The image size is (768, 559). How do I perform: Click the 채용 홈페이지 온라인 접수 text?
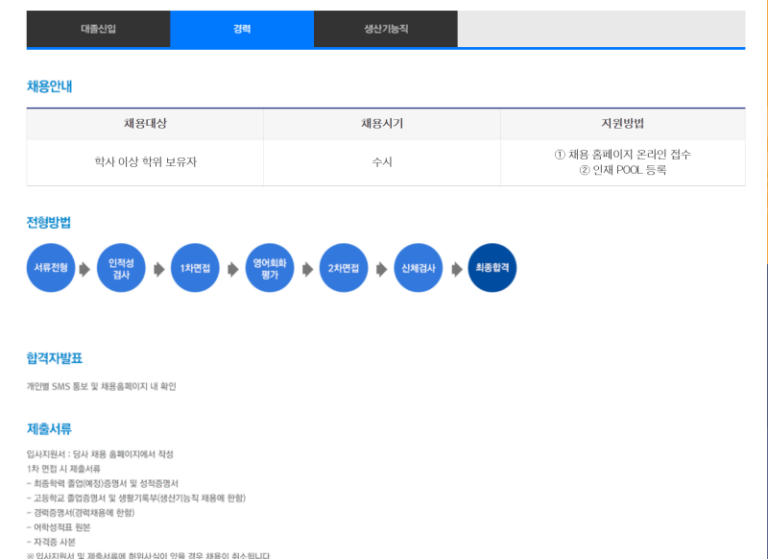point(622,155)
